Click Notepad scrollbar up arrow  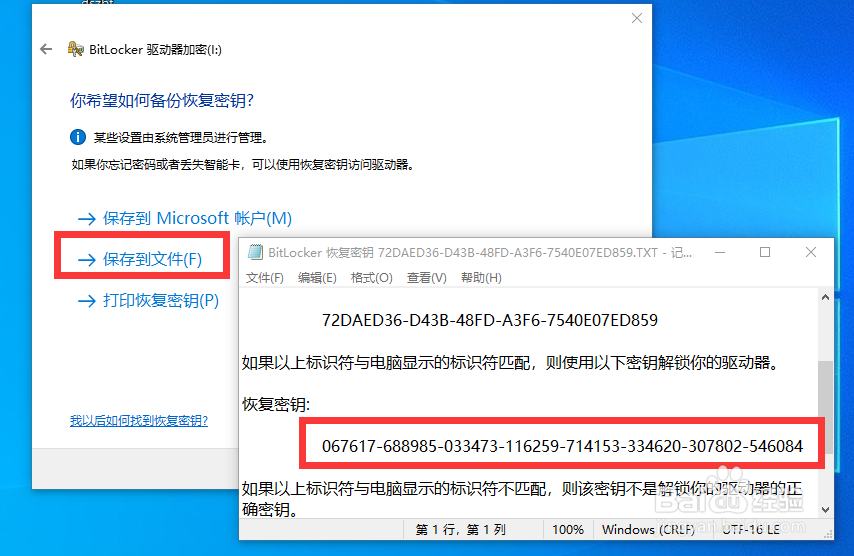coord(825,297)
